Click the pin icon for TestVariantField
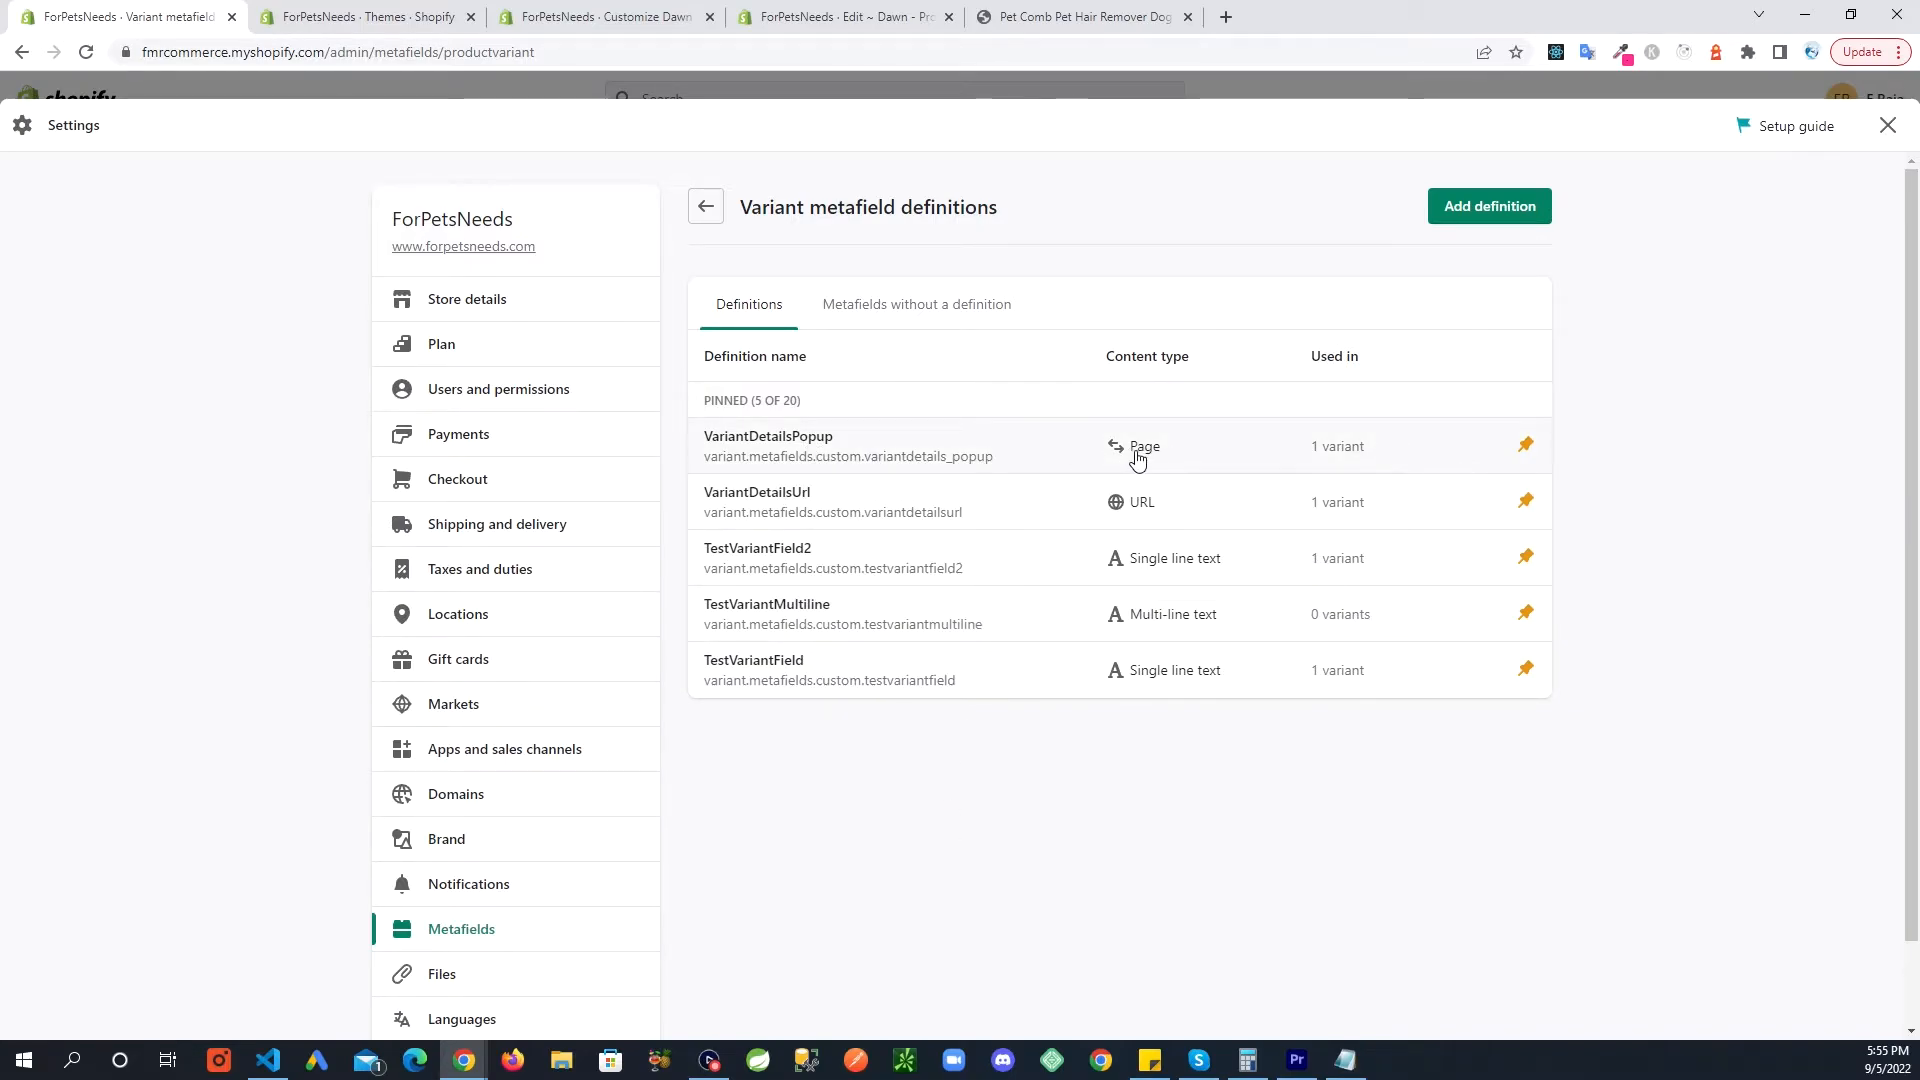This screenshot has width=1920, height=1080. pyautogui.click(x=1526, y=667)
